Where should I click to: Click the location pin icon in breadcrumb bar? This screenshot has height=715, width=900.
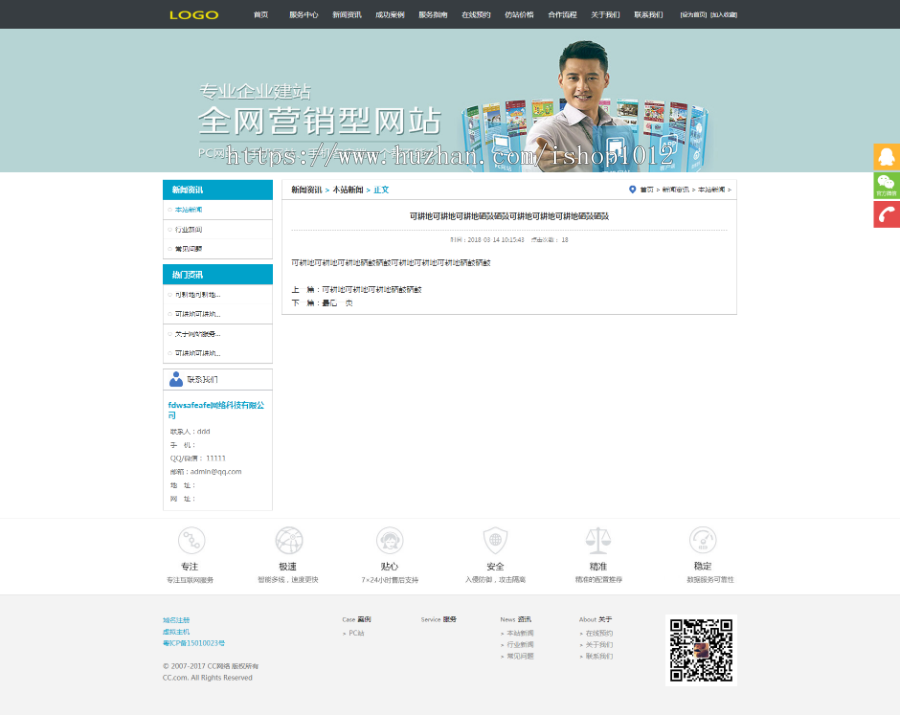tap(631, 189)
